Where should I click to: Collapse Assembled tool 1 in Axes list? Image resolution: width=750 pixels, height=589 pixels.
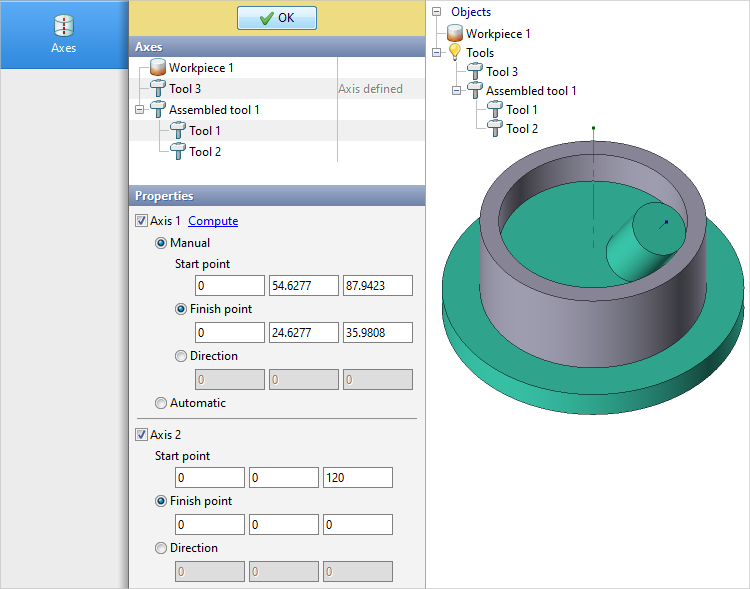coord(139,110)
